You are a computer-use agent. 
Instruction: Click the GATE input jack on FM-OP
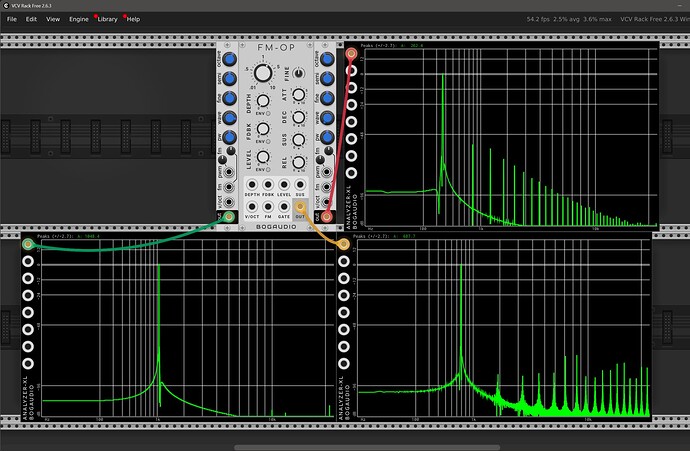[284, 206]
